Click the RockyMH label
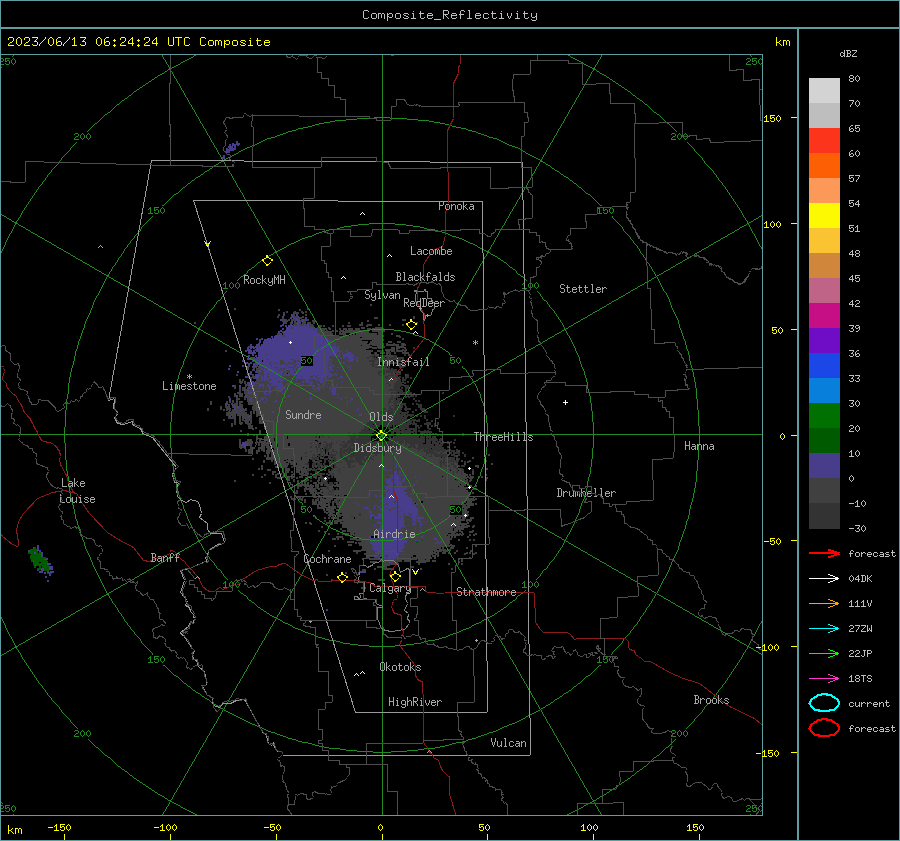 coord(264,280)
